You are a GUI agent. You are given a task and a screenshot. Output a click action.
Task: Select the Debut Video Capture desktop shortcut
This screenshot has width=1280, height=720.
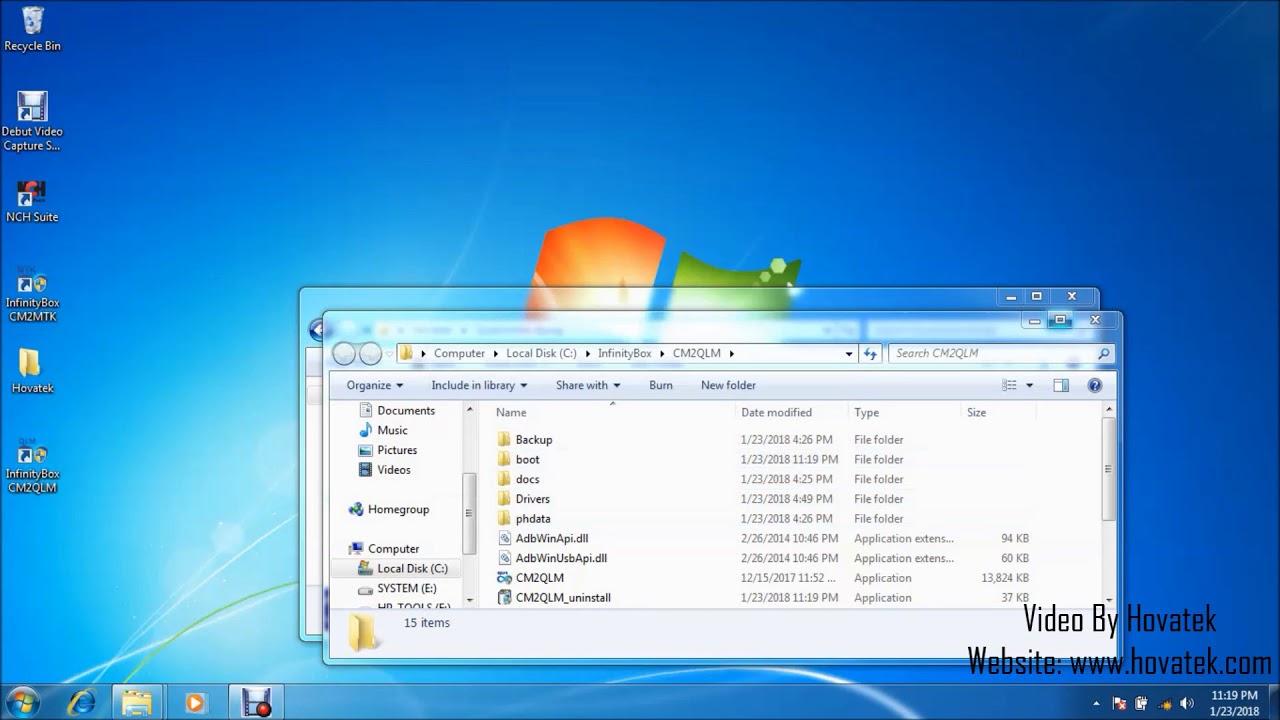click(x=32, y=121)
